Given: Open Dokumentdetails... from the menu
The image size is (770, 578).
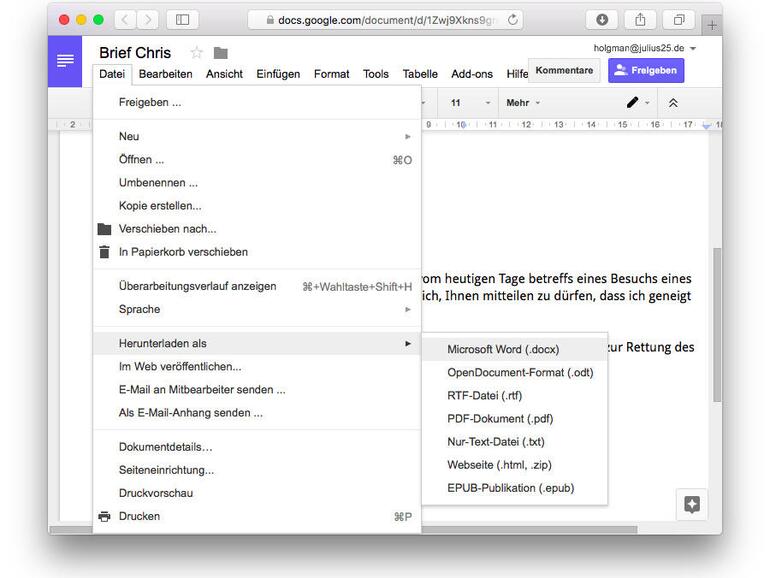Looking at the screenshot, I should pyautogui.click(x=257, y=447).
